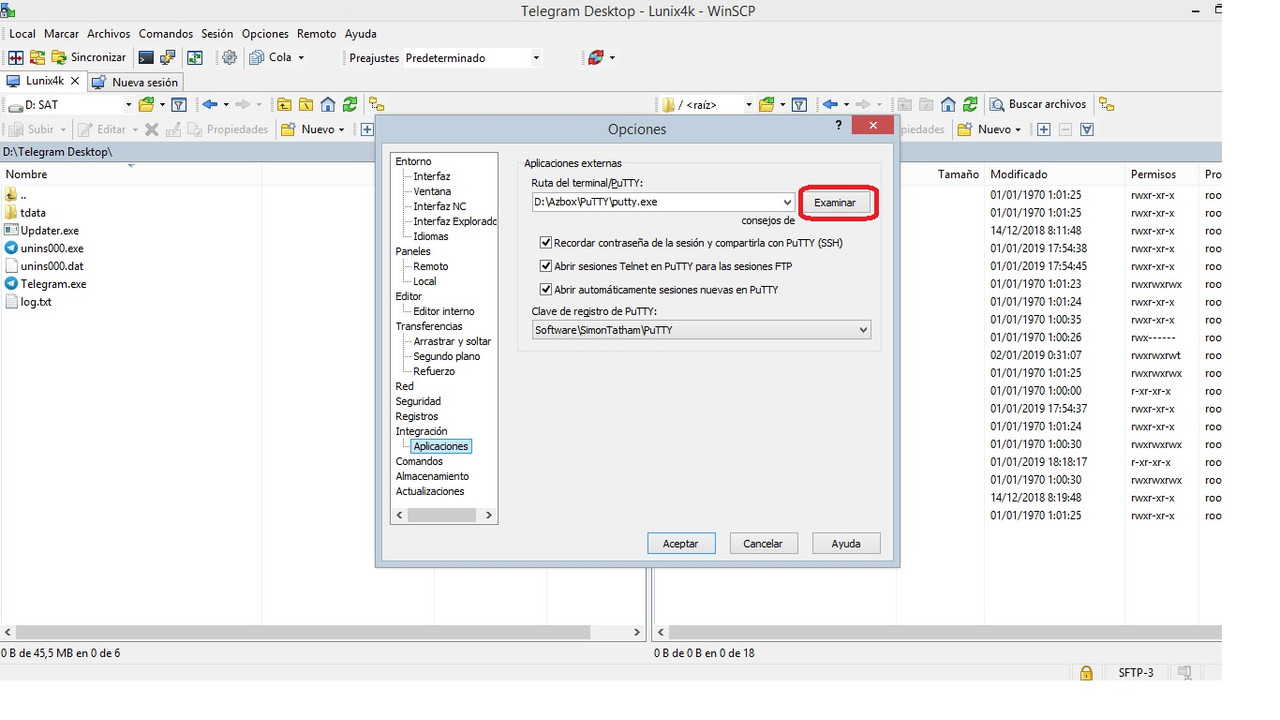The width and height of the screenshot is (1280, 720).
Task: Select Entorno in options tree
Action: point(413,161)
